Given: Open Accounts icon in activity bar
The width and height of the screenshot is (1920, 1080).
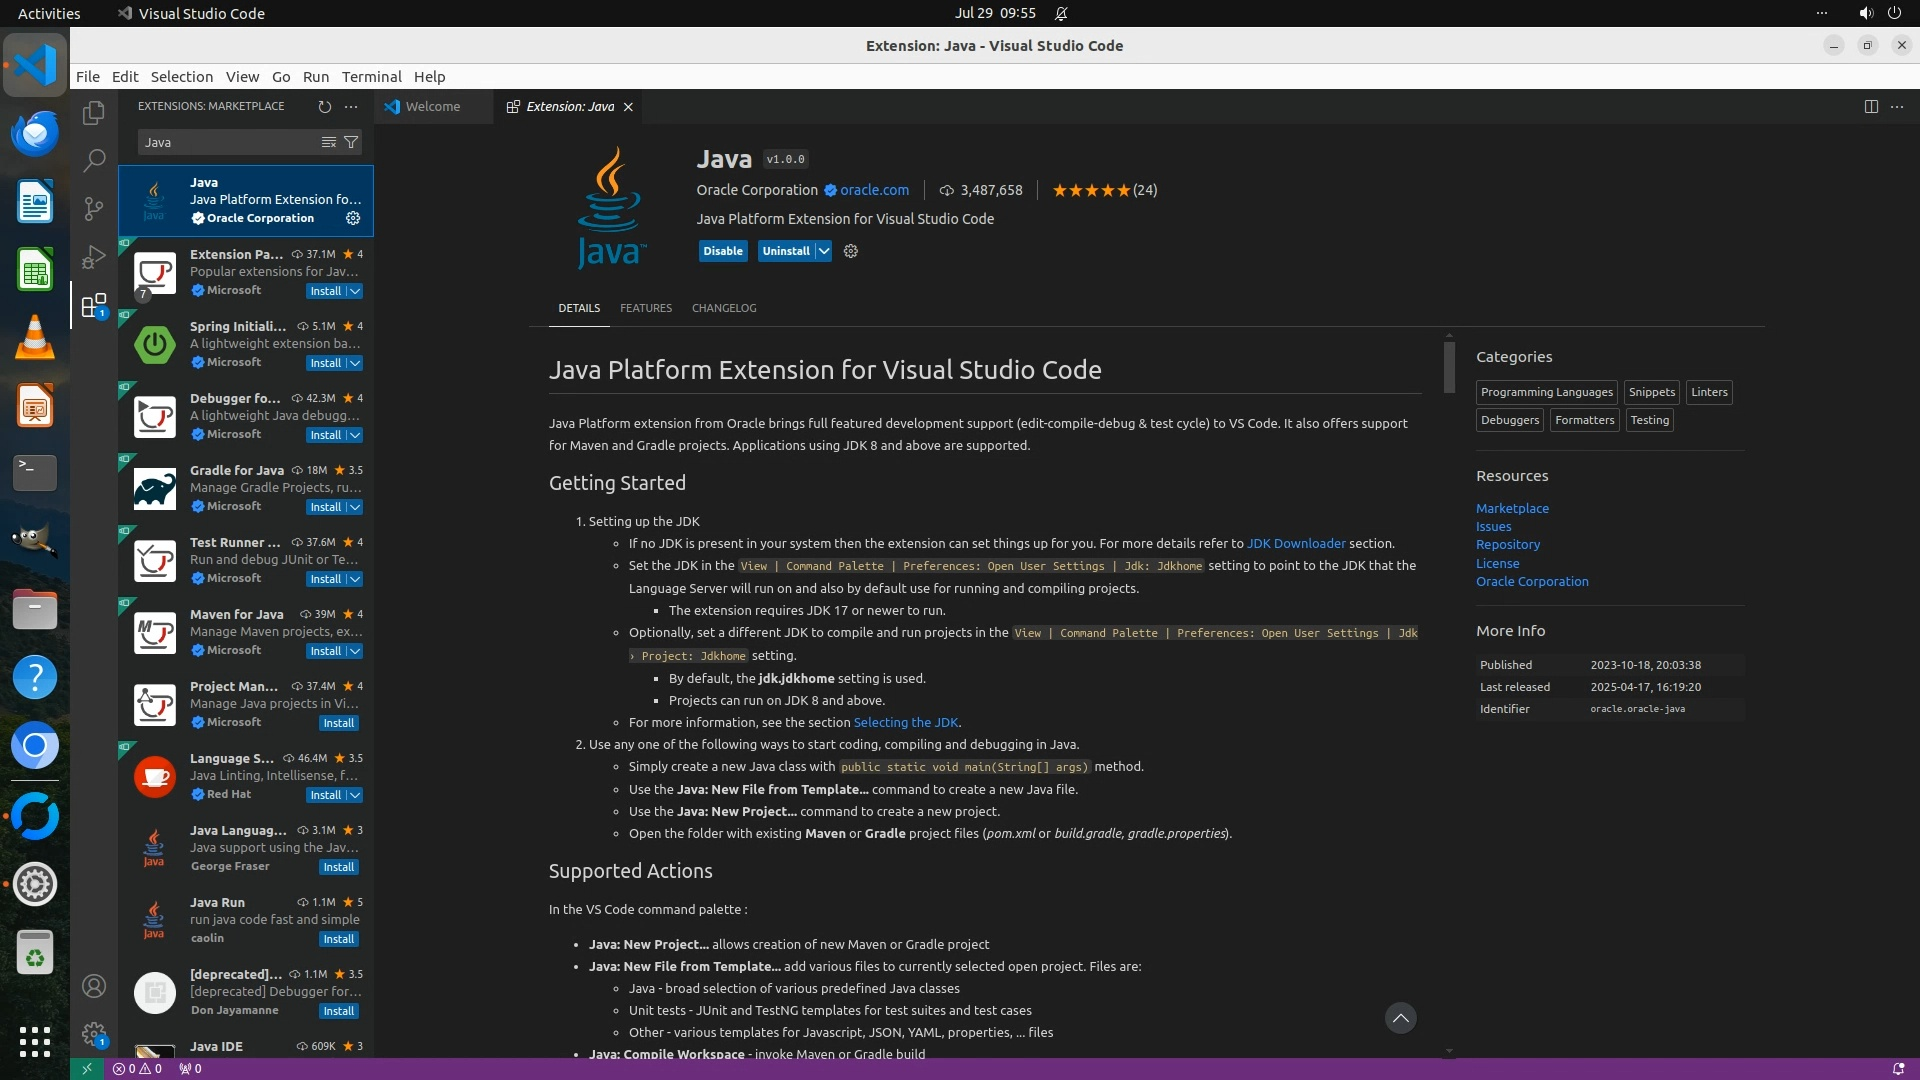Looking at the screenshot, I should (x=94, y=986).
